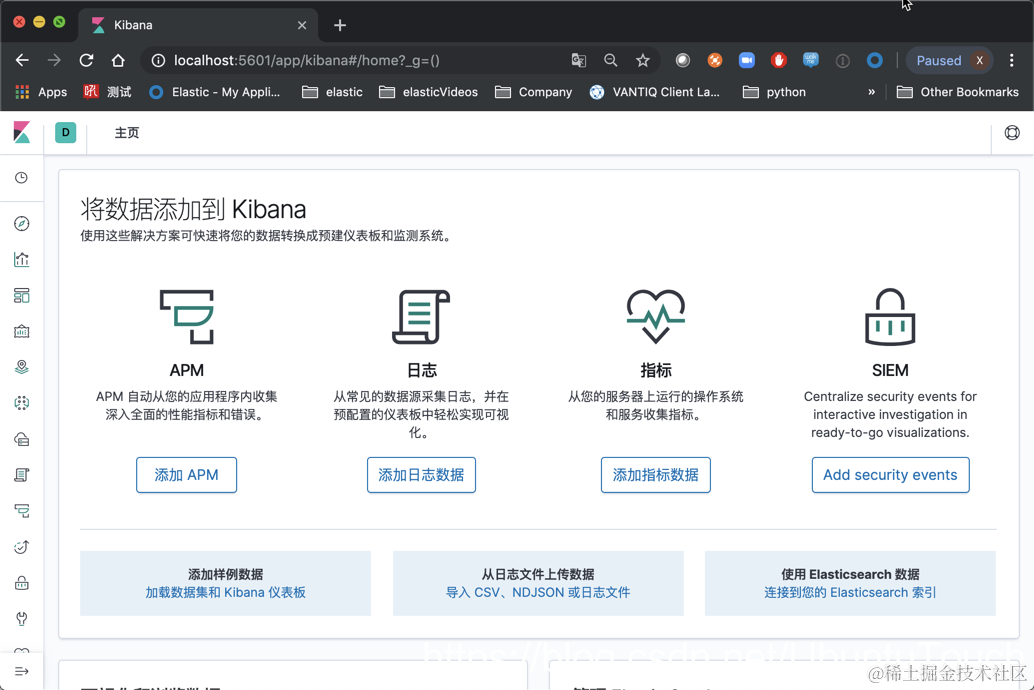Click the 主页 breadcrumb
Image resolution: width=1034 pixels, height=690 pixels.
(127, 133)
